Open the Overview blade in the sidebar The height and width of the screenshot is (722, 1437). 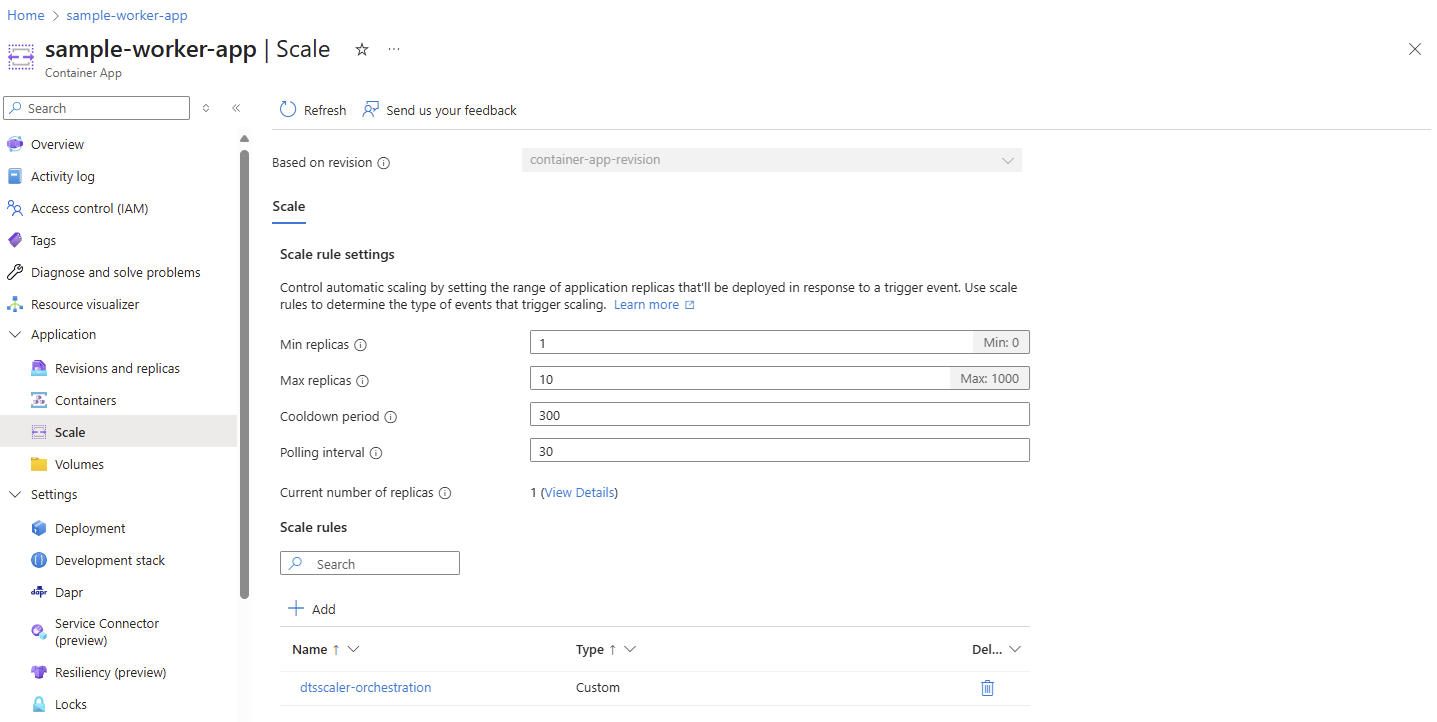coord(56,143)
